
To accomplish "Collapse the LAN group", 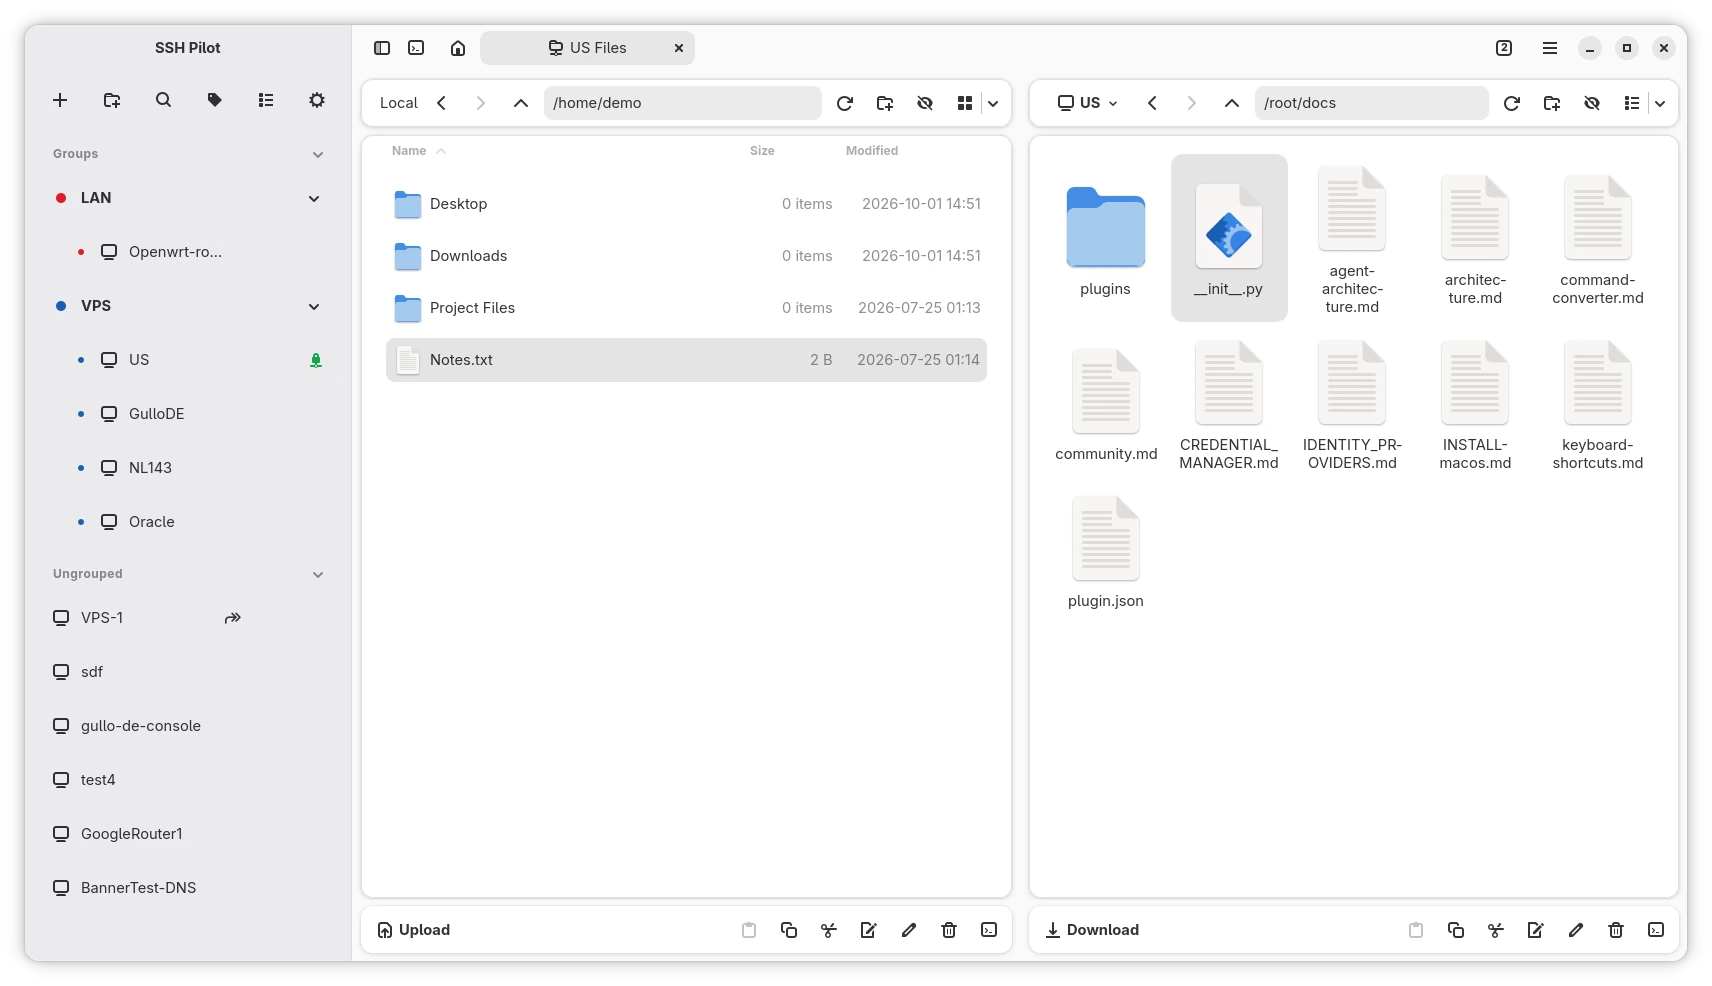I will 314,198.
